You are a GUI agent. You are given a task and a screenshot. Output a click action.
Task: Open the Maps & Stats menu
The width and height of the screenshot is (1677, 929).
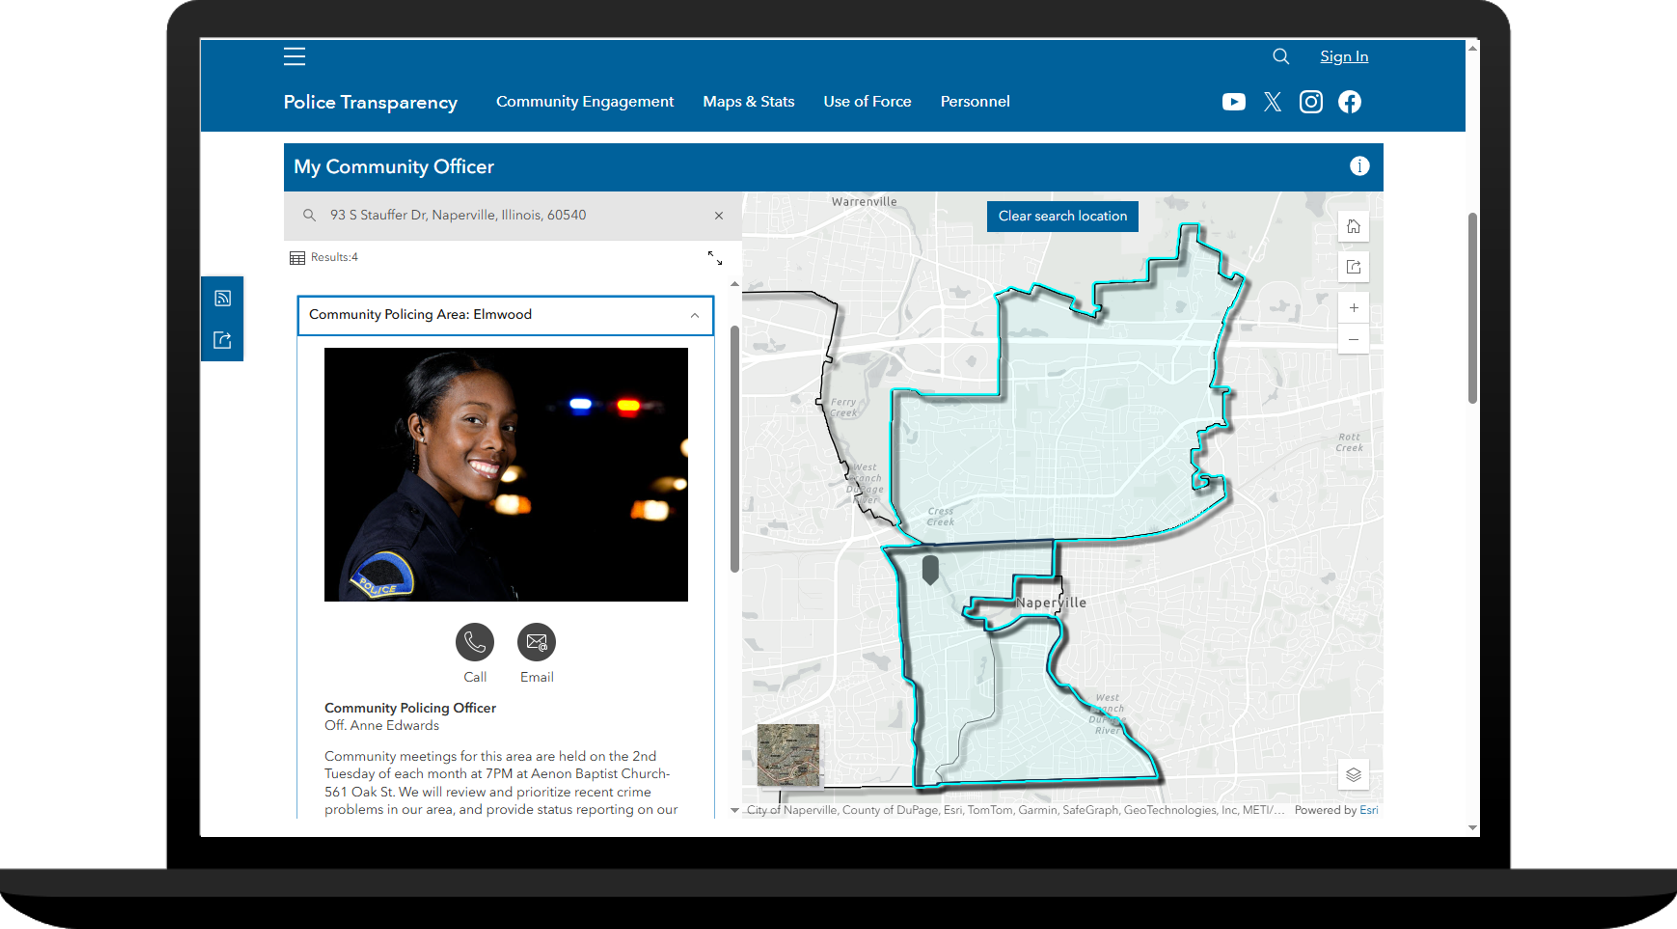click(749, 102)
